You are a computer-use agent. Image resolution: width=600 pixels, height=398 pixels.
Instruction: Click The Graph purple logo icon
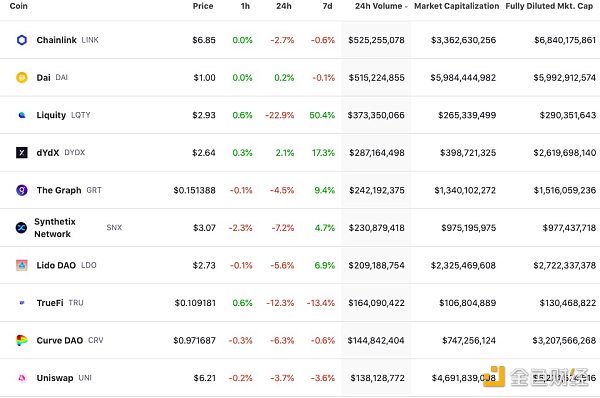[22, 190]
